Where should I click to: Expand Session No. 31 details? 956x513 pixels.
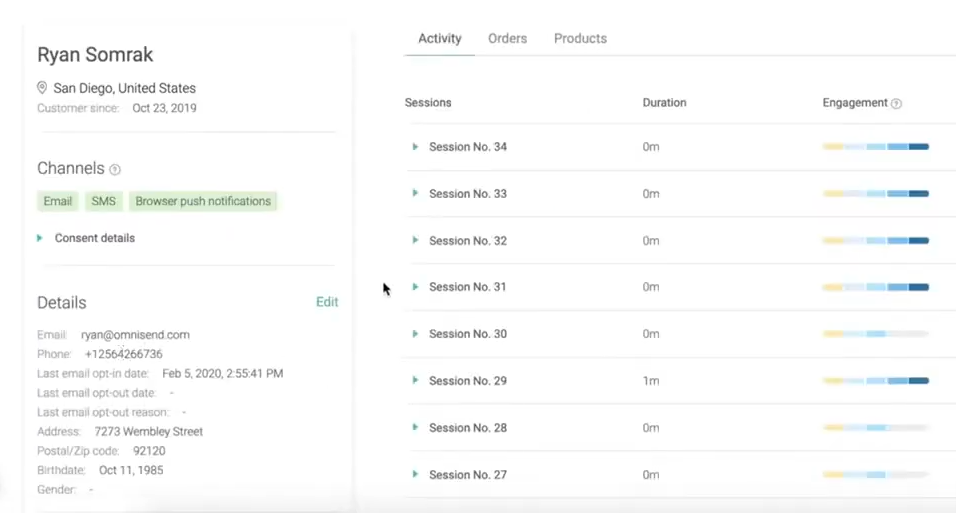(x=415, y=287)
